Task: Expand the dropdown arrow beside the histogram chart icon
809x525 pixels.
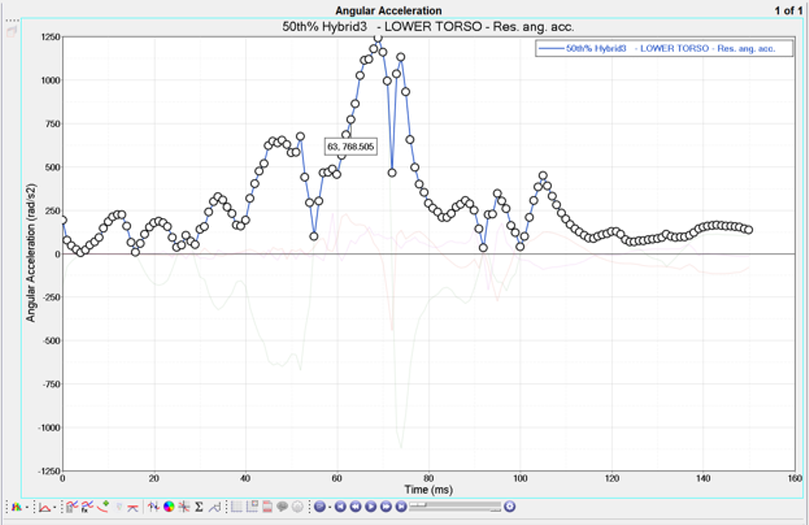Action: tap(28, 507)
